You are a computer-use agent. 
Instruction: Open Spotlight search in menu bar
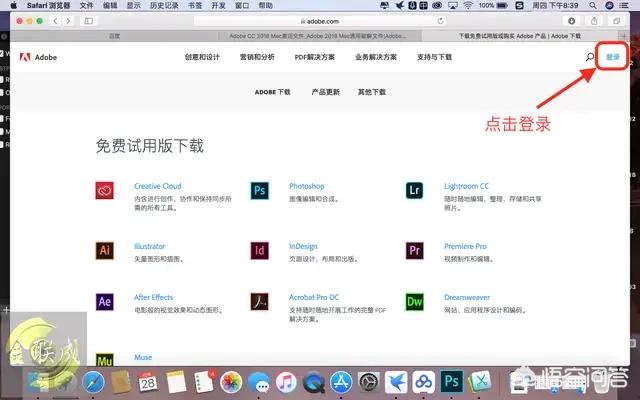[593, 5]
